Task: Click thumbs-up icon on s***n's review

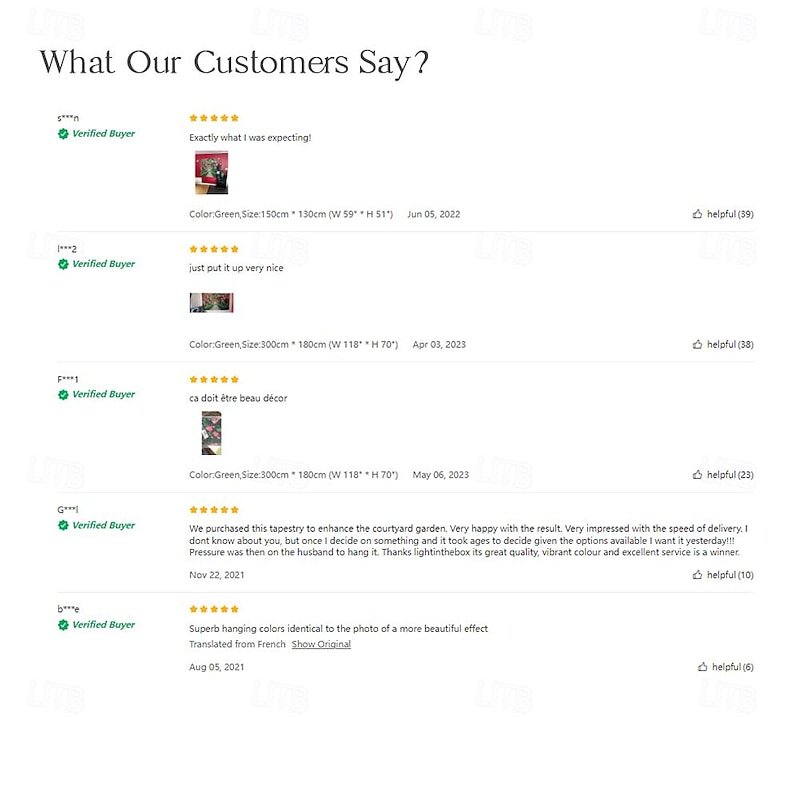Action: point(697,214)
